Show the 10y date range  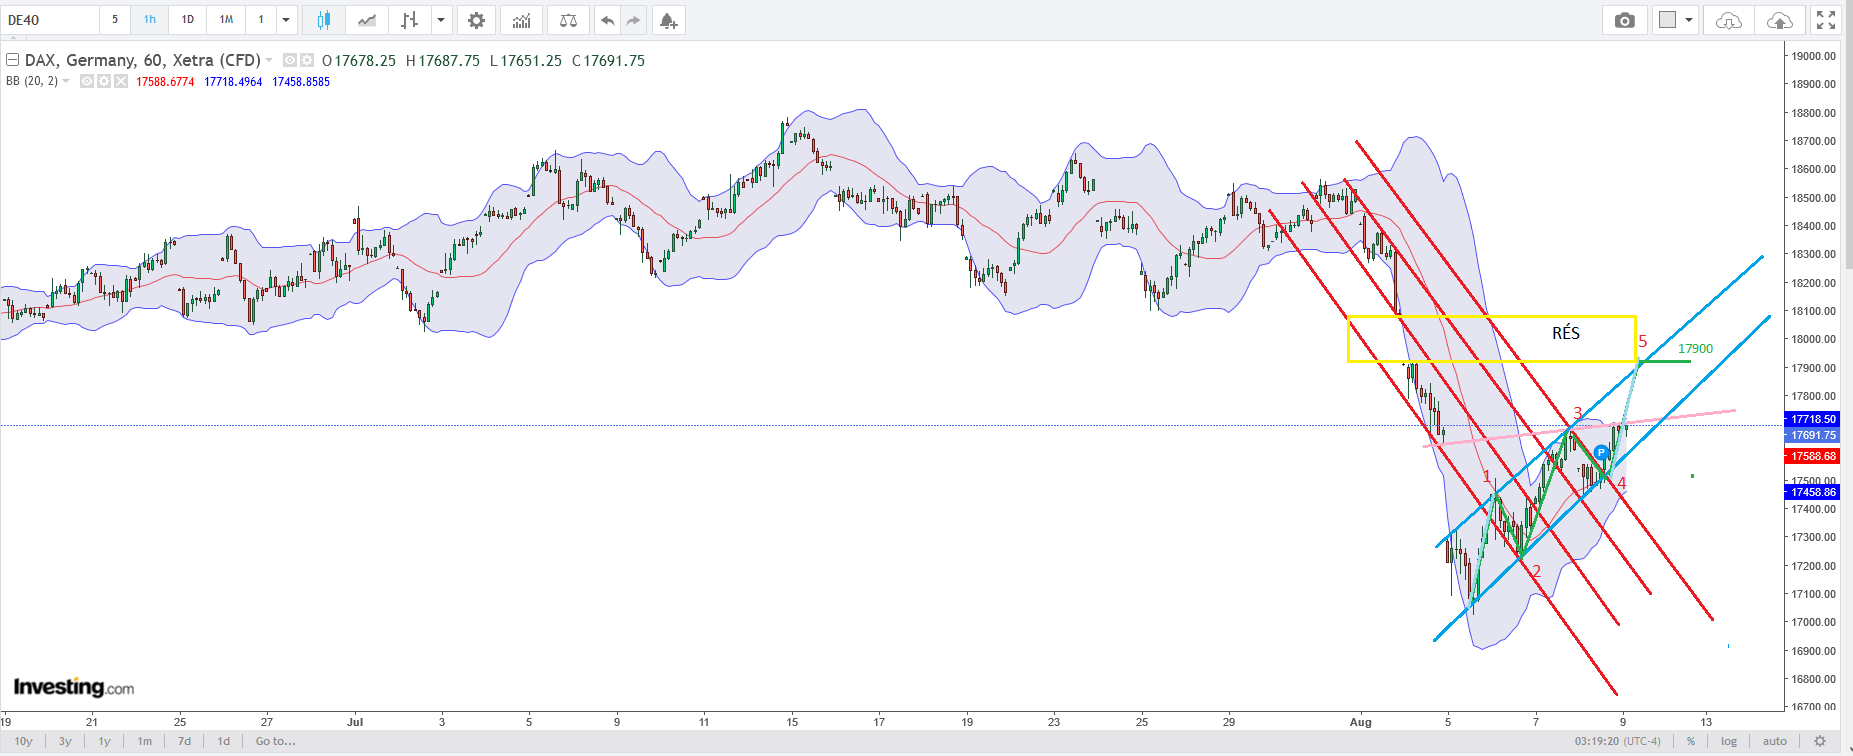[23, 741]
